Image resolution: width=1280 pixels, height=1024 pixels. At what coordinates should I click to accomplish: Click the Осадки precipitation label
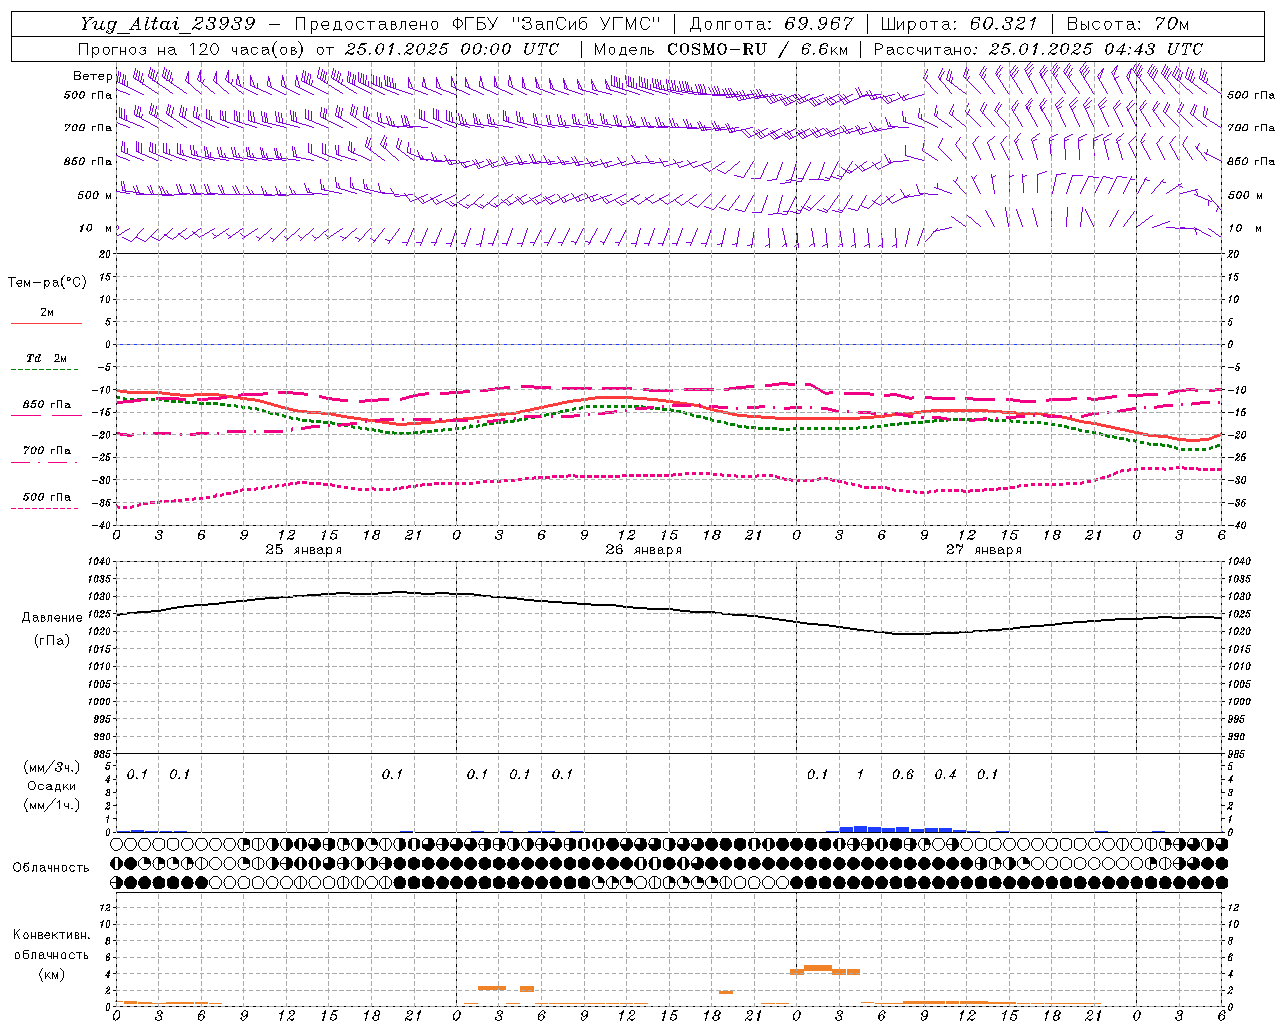(x=51, y=787)
